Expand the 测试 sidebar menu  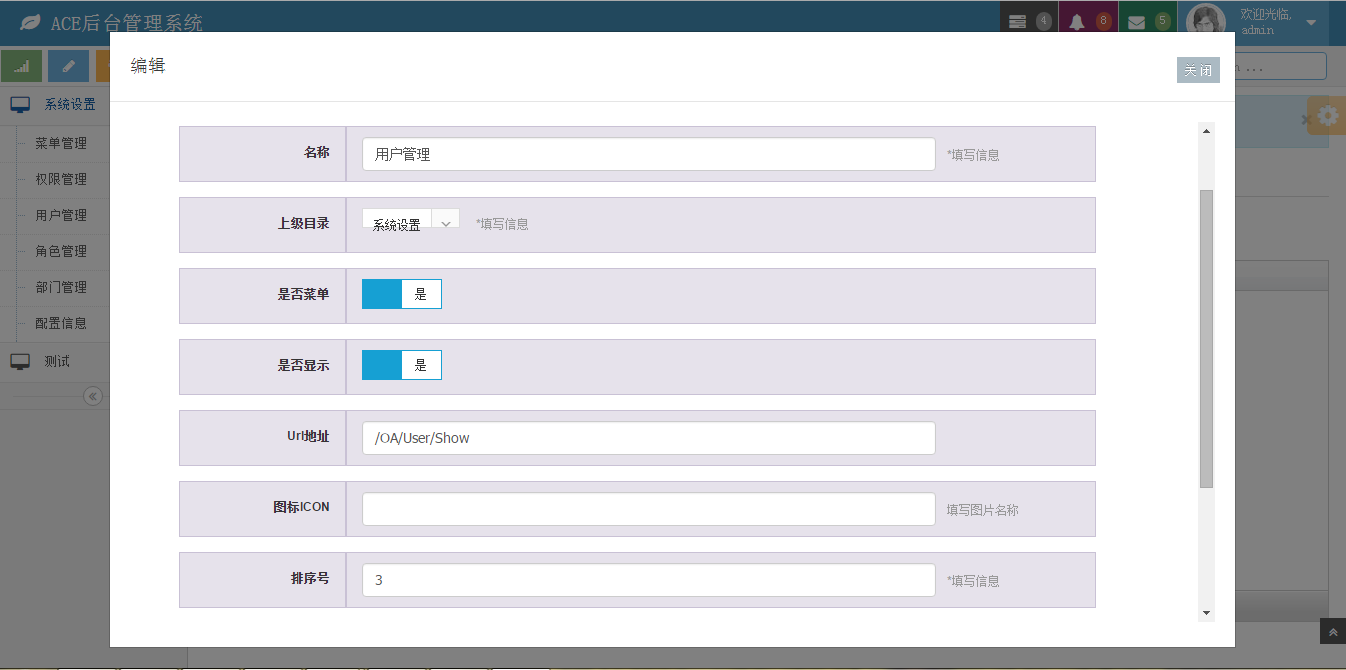click(x=57, y=361)
